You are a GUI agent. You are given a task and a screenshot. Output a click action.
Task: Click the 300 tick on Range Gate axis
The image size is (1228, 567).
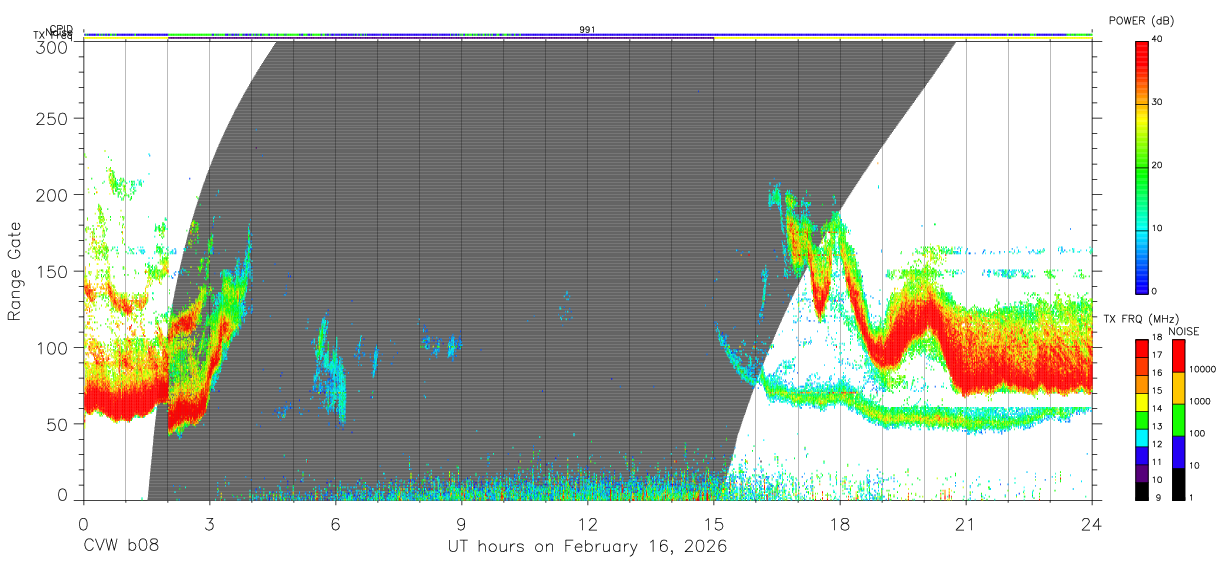(x=53, y=46)
